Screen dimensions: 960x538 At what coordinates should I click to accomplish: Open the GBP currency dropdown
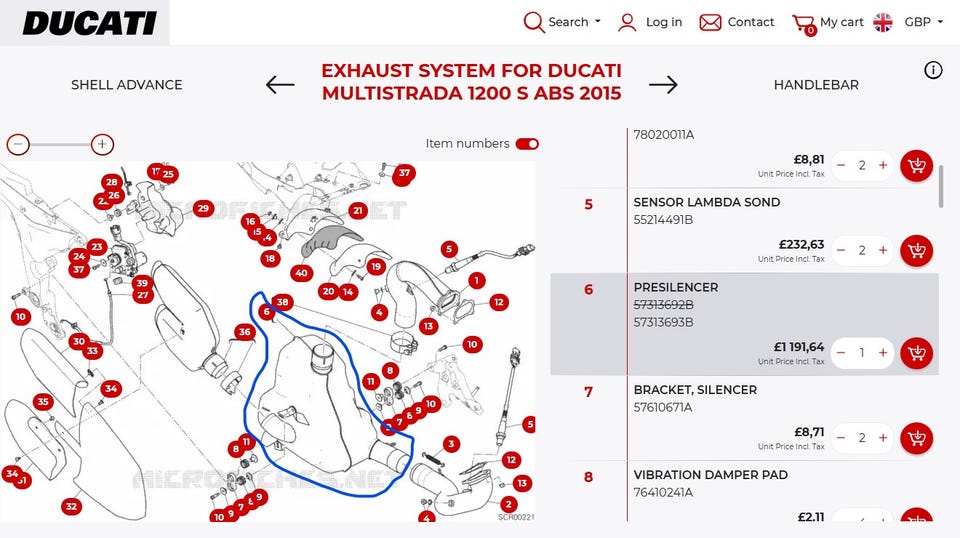tap(923, 22)
